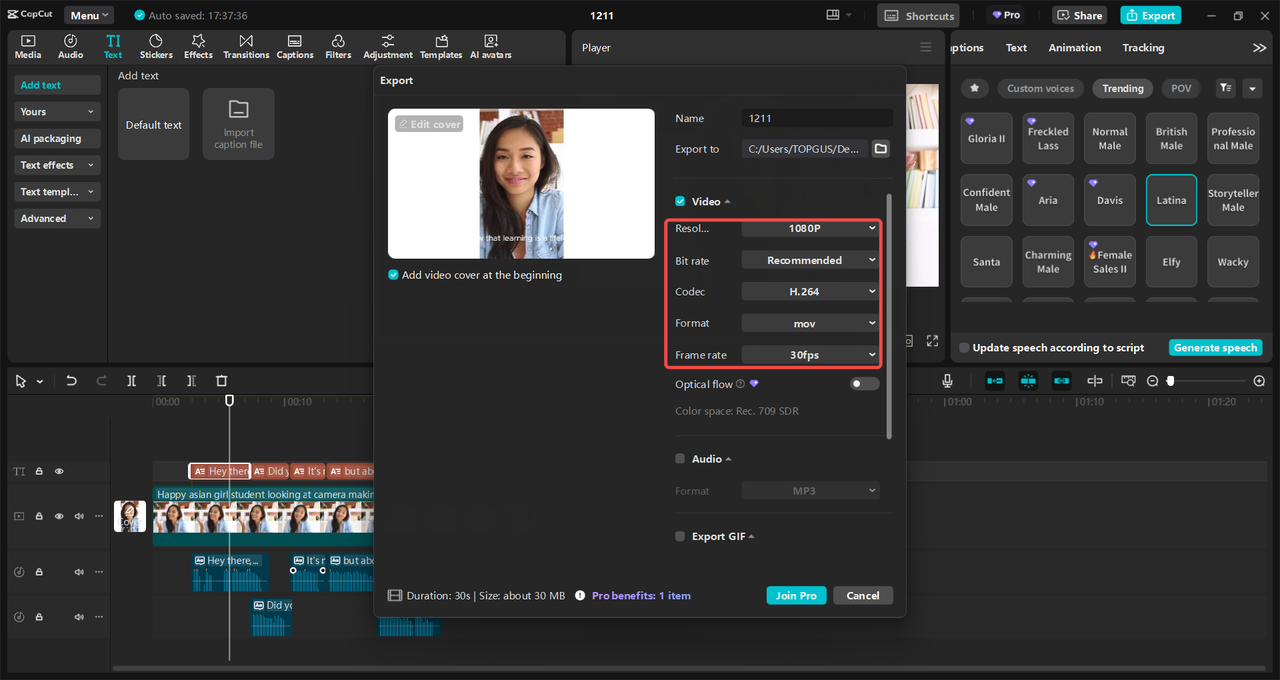
Task: Switch to the Tracking tab
Action: [1143, 47]
